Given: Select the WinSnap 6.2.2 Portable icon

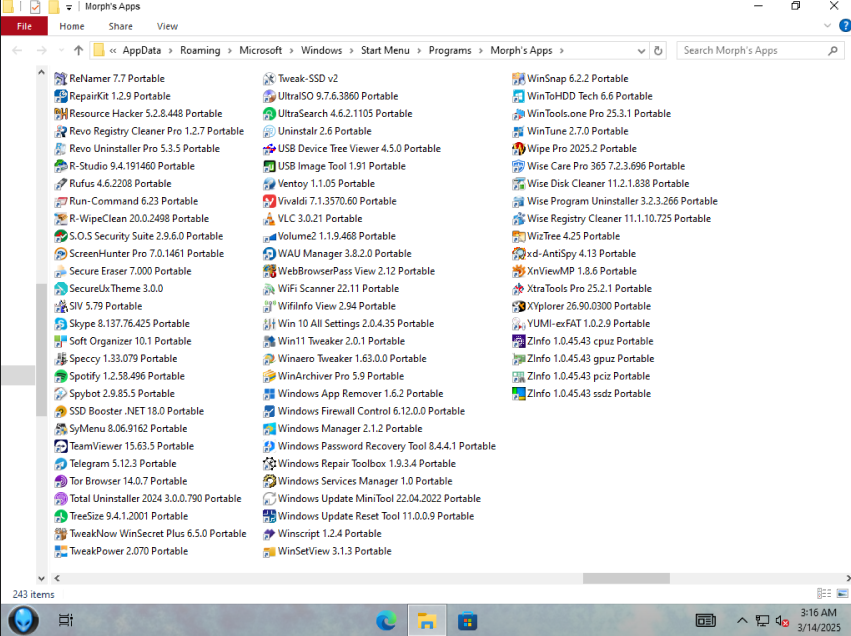Looking at the screenshot, I should 518,79.
